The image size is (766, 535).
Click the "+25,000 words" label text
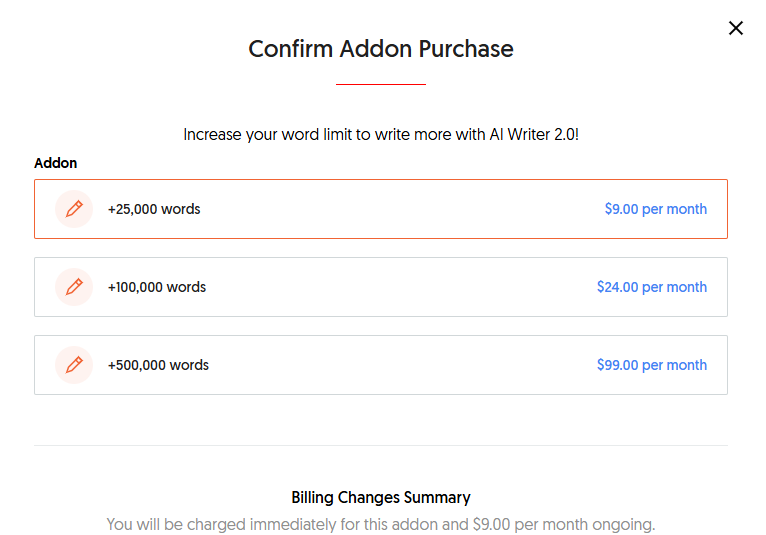click(154, 209)
